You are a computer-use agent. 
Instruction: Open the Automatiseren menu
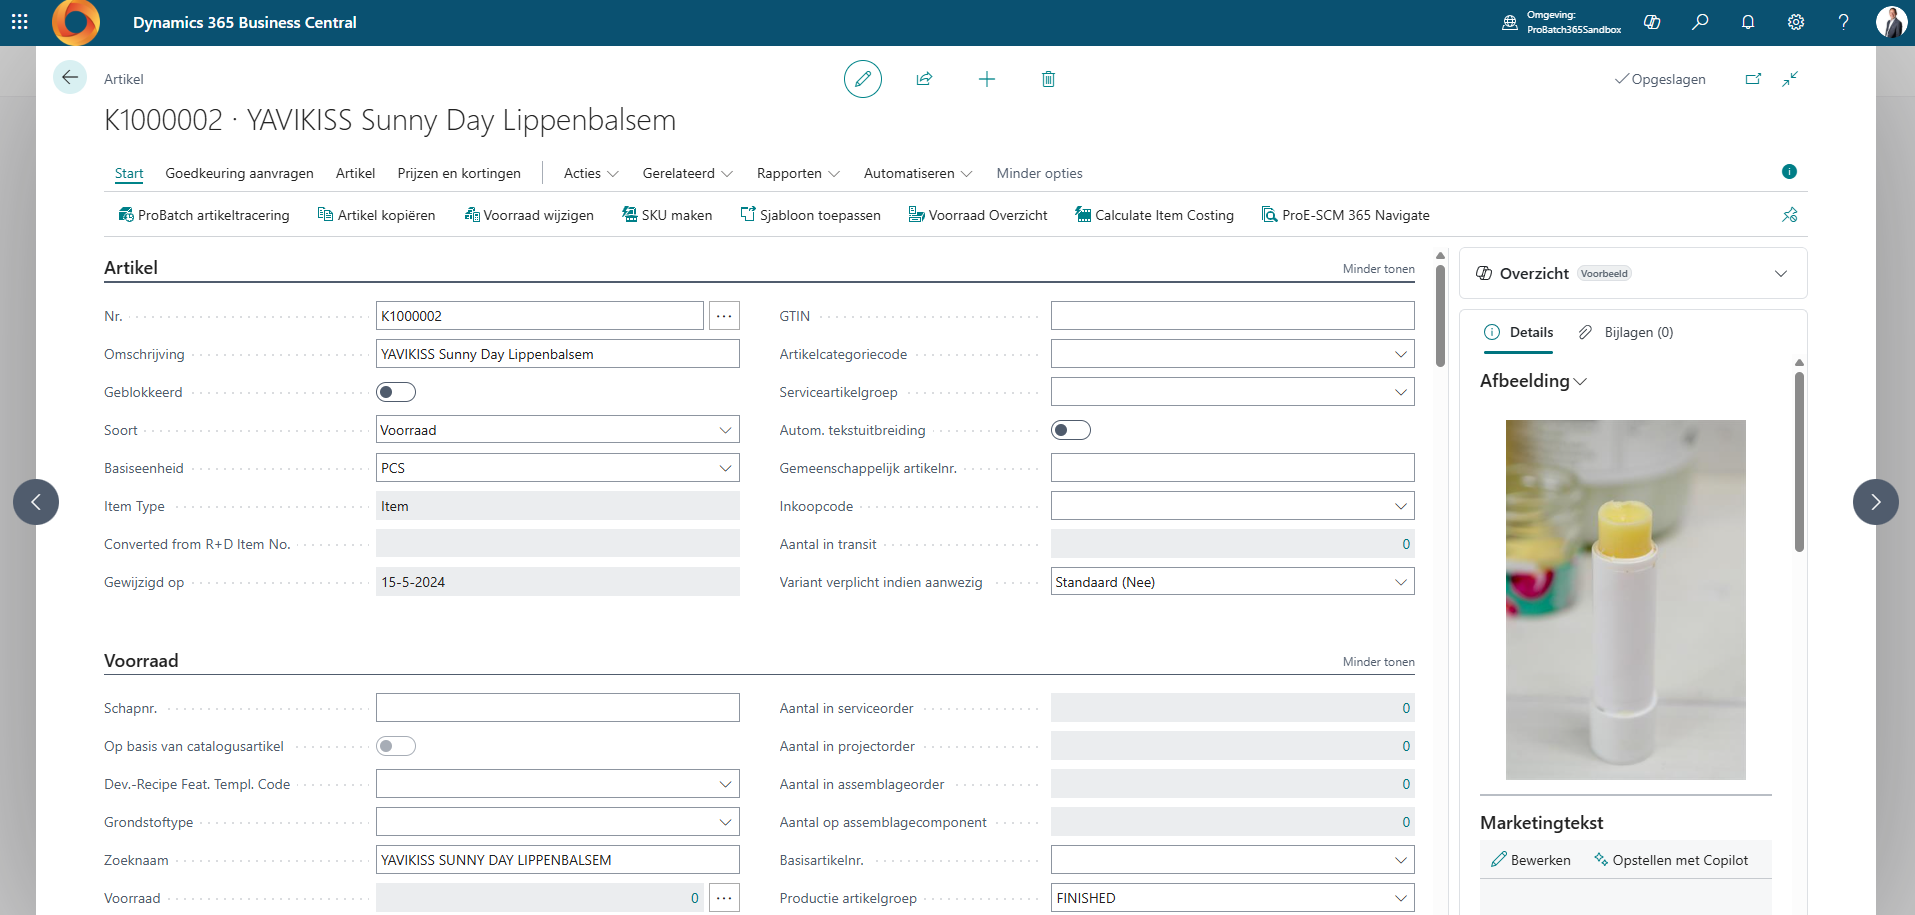coord(918,173)
